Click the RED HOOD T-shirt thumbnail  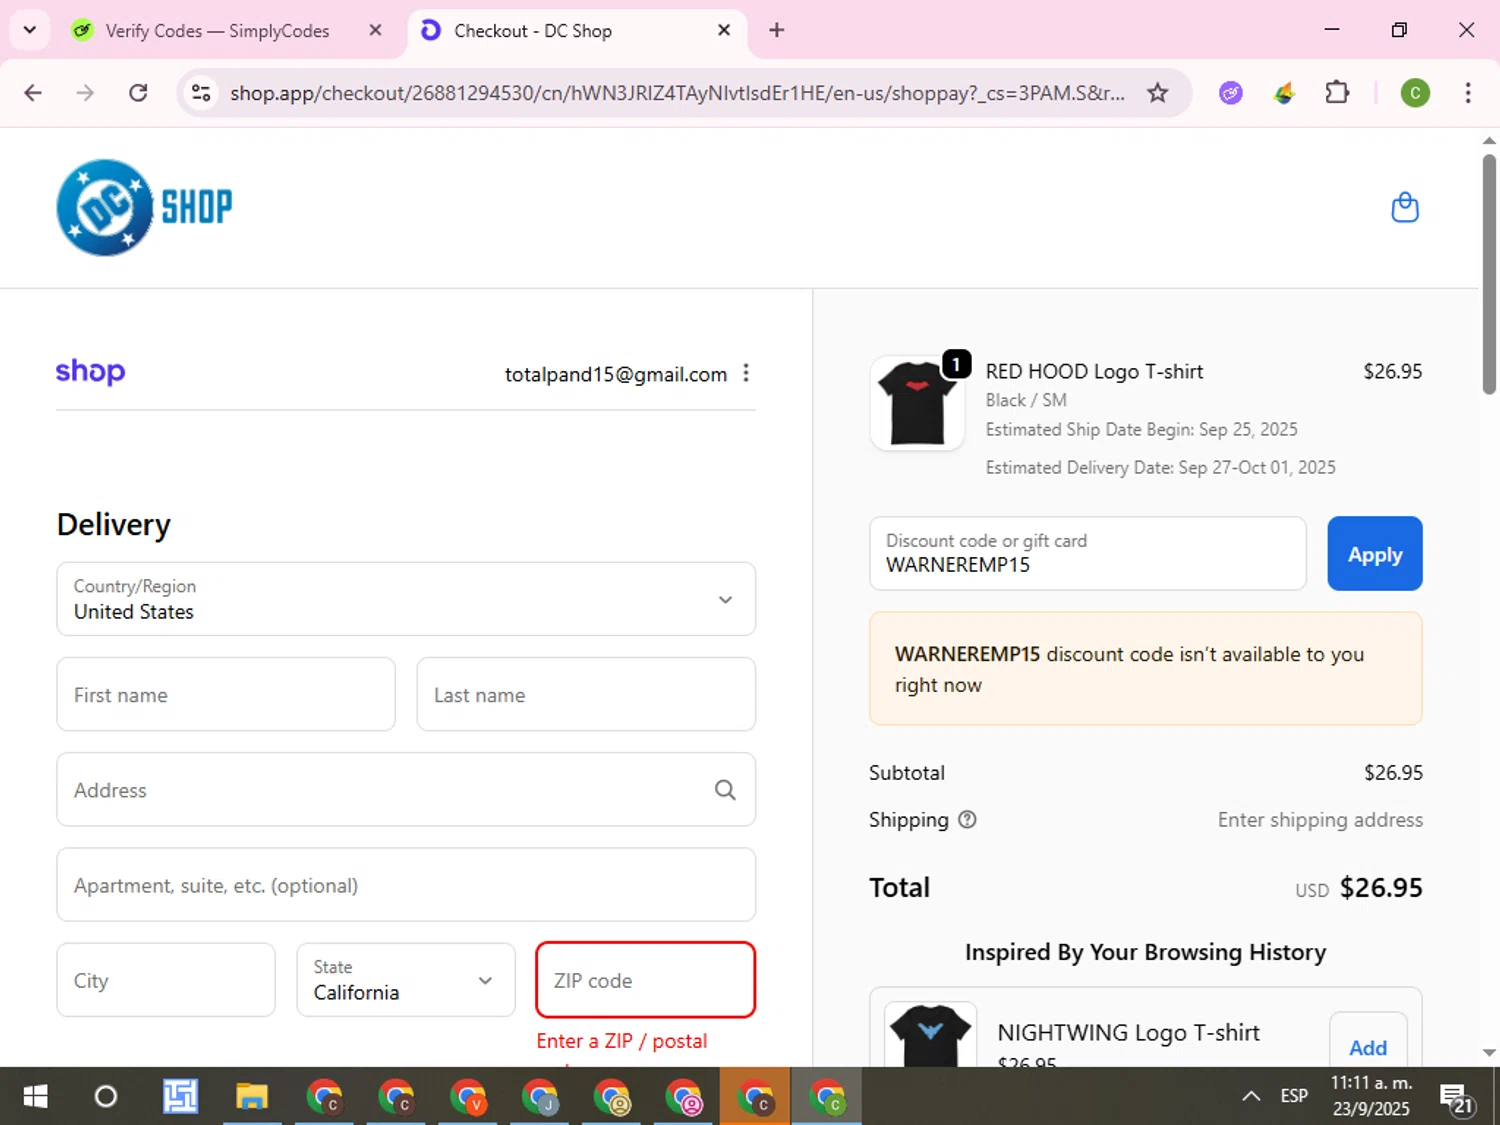(917, 403)
